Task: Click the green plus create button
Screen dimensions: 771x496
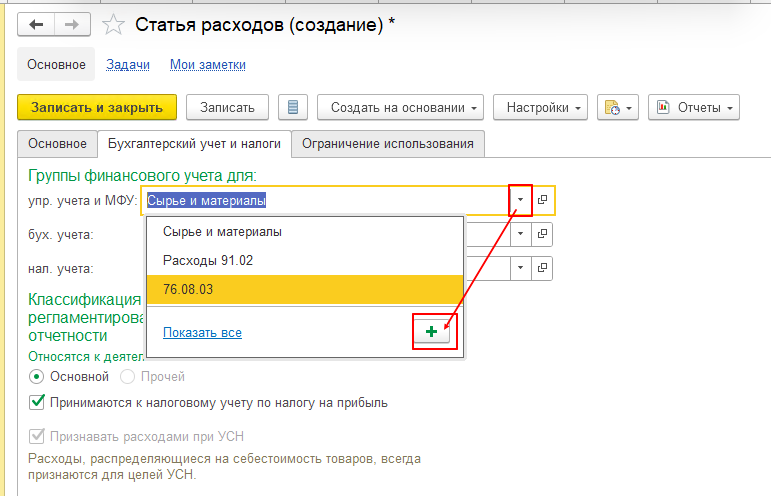Action: tap(431, 332)
